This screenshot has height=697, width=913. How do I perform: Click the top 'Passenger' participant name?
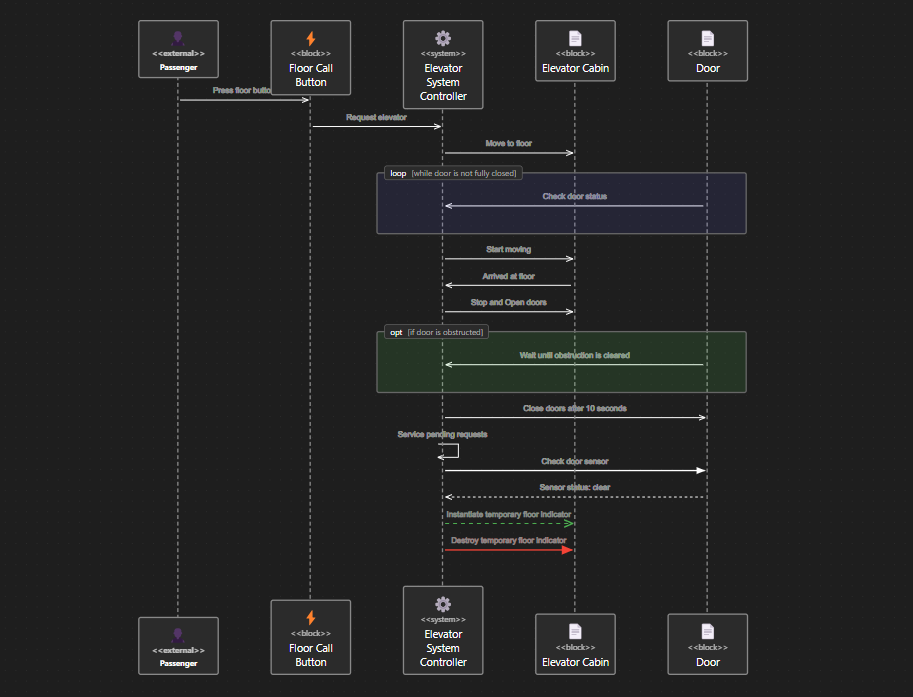point(178,68)
